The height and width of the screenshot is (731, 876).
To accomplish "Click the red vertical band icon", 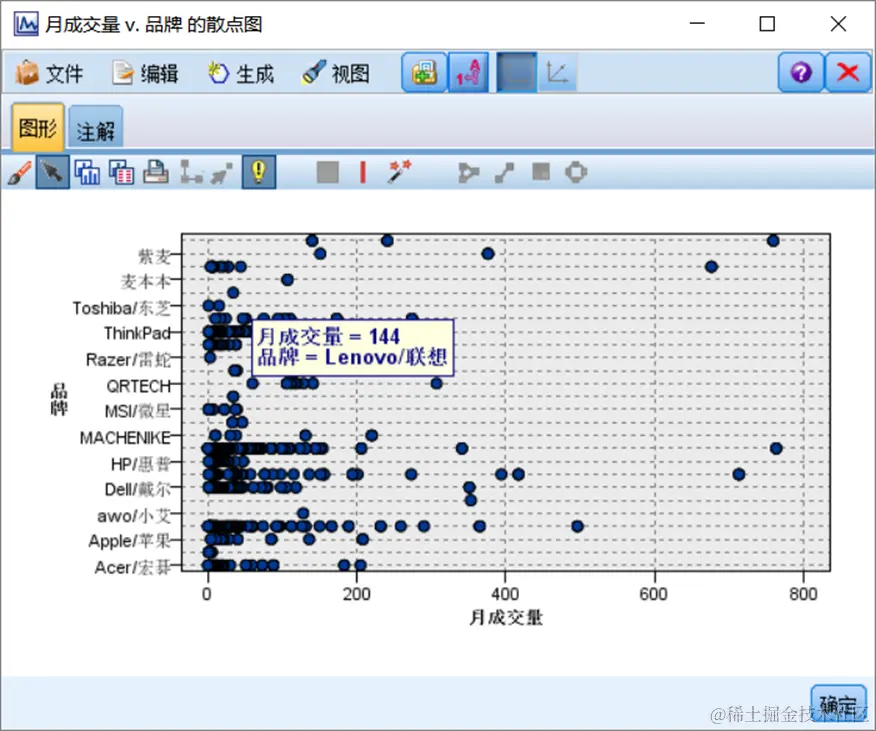I will (363, 172).
